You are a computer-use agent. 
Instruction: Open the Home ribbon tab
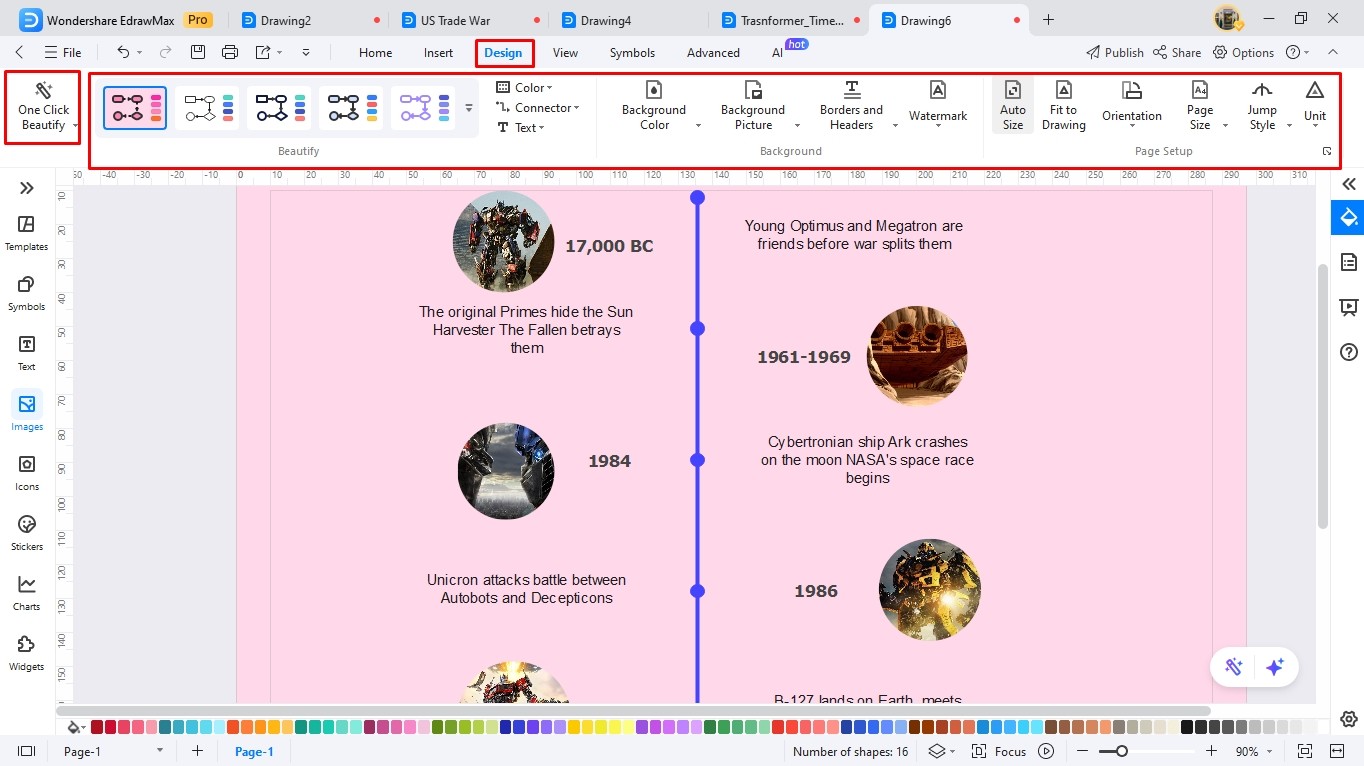tap(375, 52)
